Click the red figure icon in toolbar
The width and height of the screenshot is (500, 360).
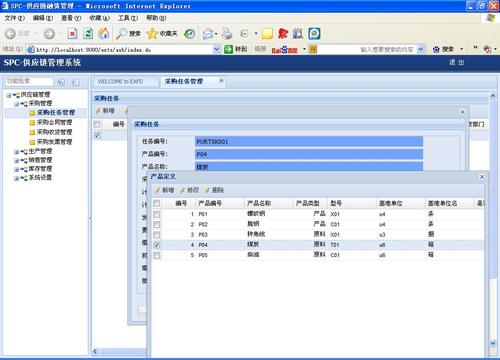pyautogui.click(x=283, y=33)
